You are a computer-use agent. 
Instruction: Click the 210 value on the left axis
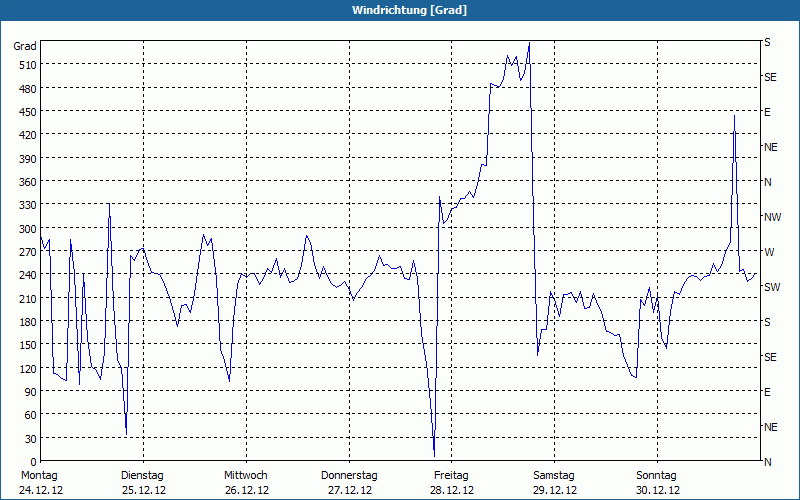click(28, 298)
